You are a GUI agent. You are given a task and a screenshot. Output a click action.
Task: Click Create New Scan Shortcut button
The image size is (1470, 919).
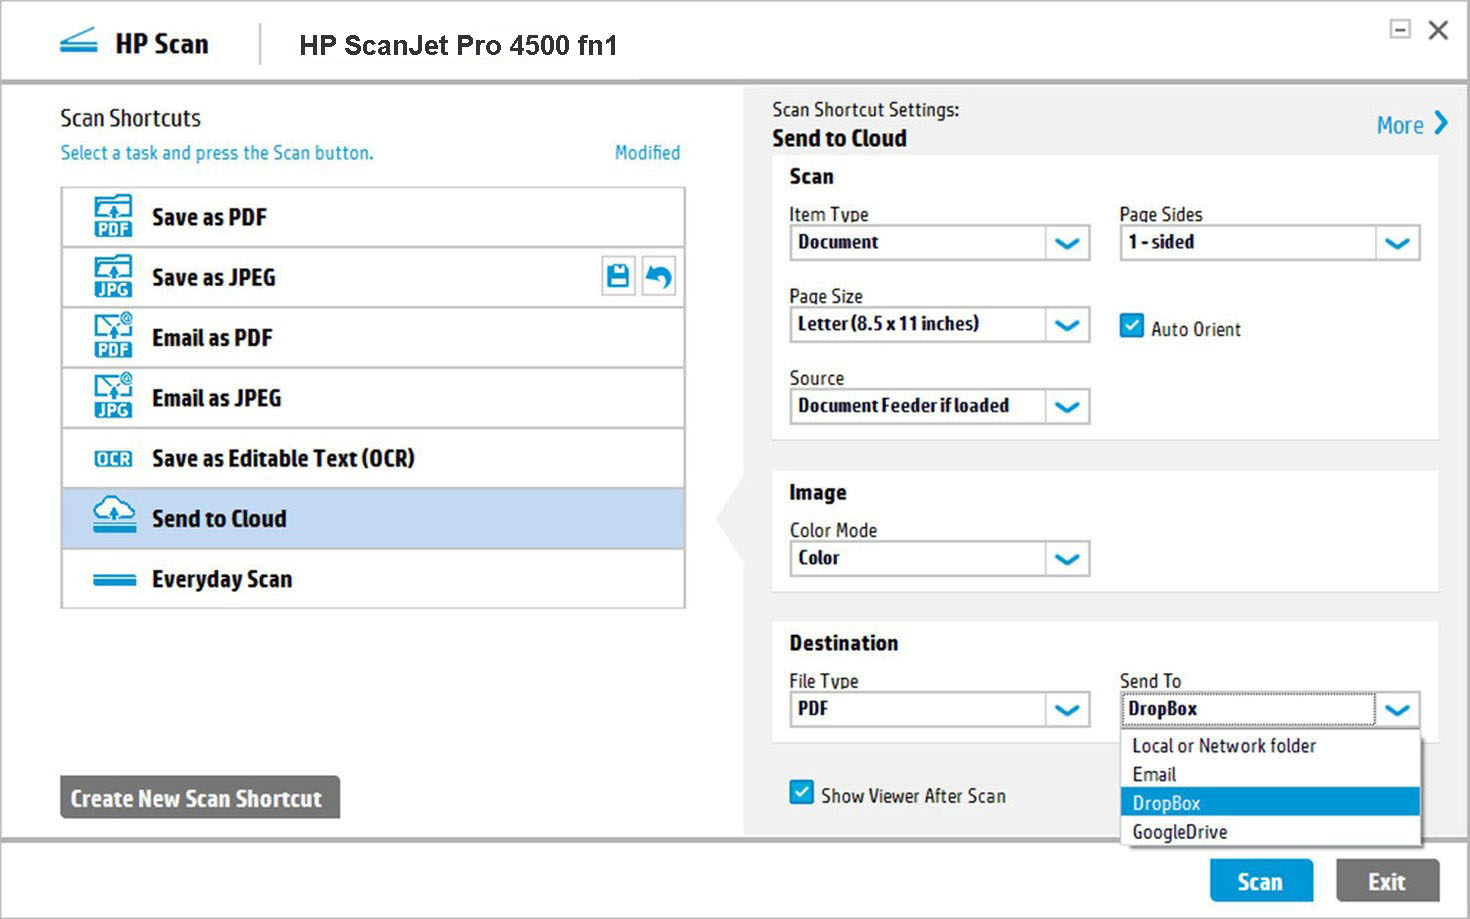(200, 798)
